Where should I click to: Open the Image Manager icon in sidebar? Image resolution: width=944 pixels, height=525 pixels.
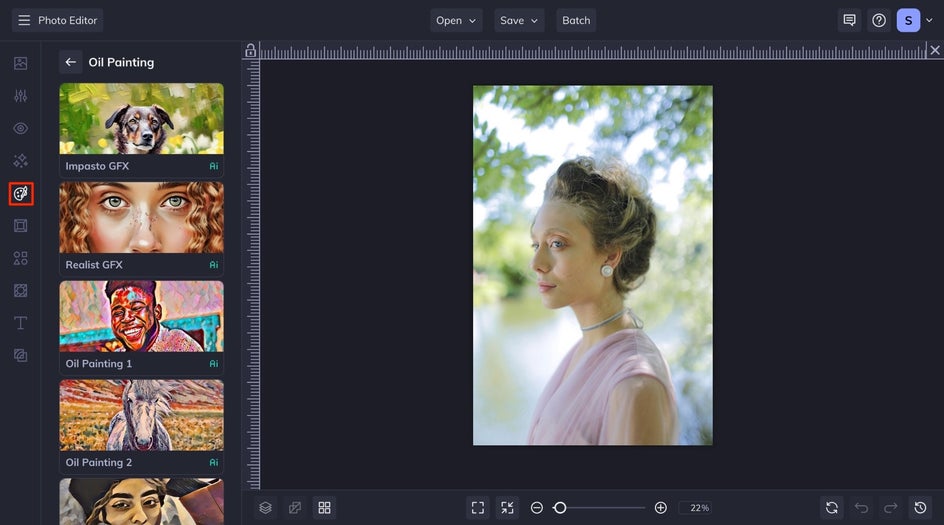21,63
